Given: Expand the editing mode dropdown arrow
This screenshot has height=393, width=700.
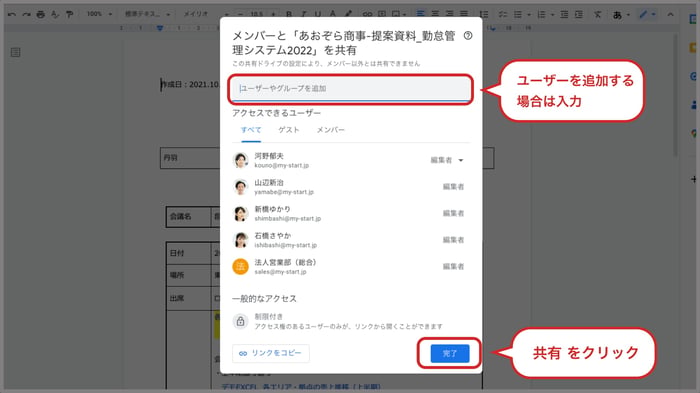Looking at the screenshot, I should click(654, 14).
